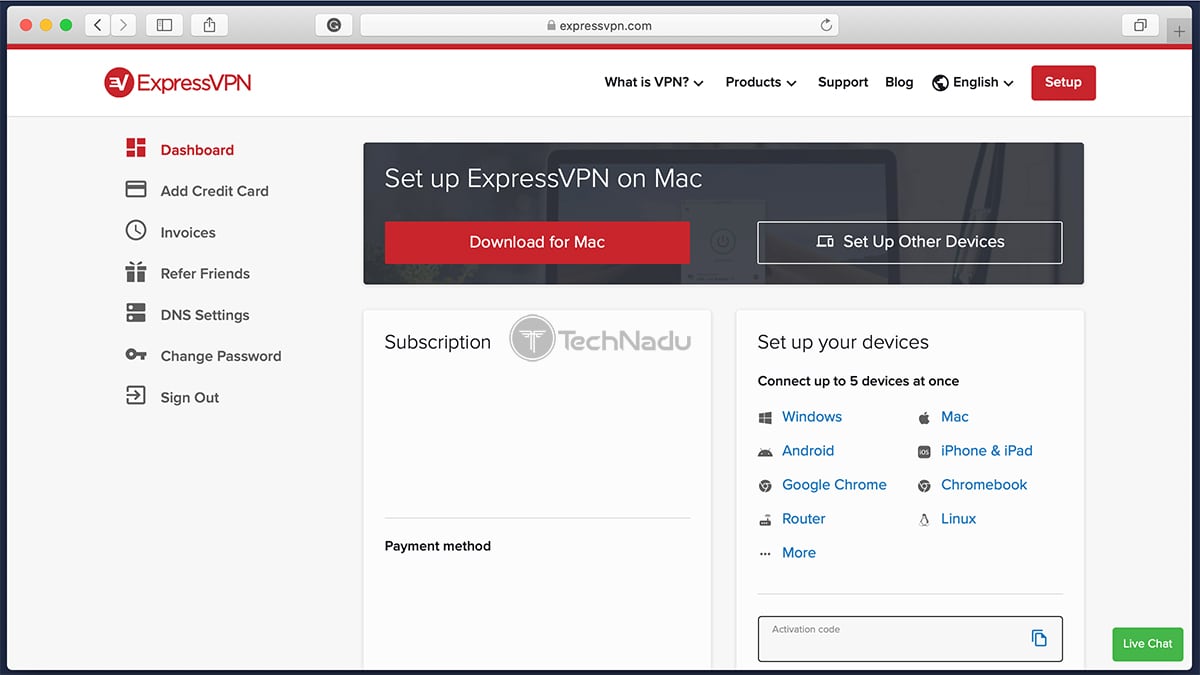Click the Linux penguin icon
1200x675 pixels.
click(x=922, y=518)
